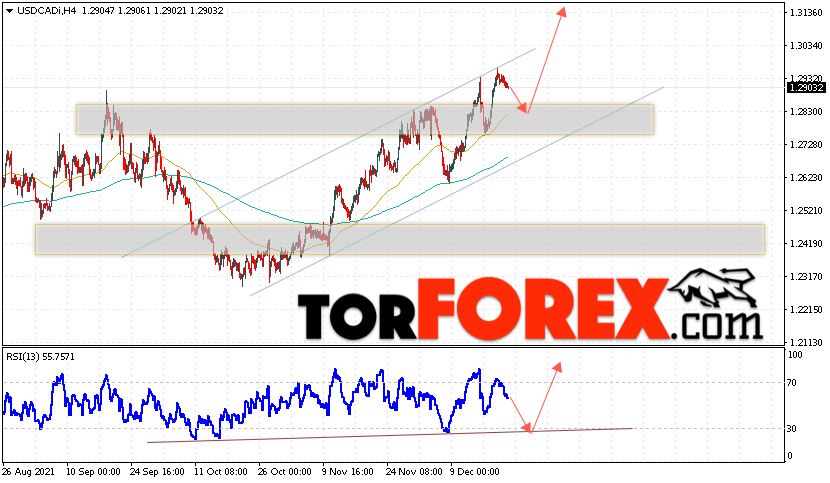Click the 24 Nov 08:00 time label

point(414,471)
